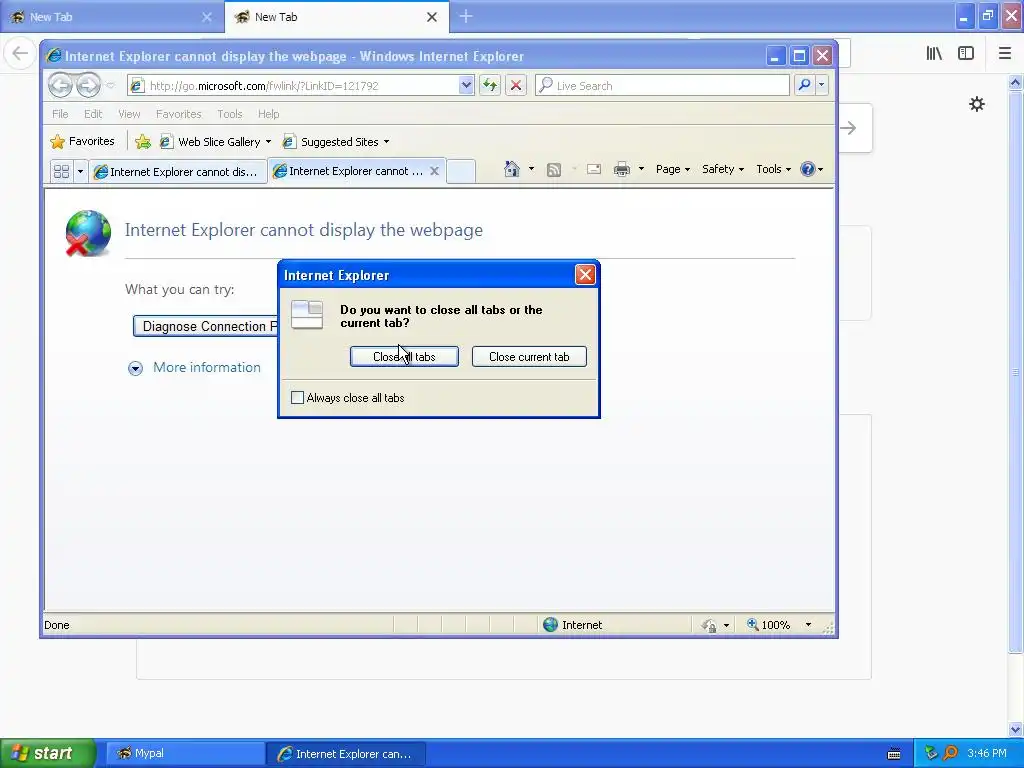Expand the tab list dropdown arrow

(x=80, y=171)
